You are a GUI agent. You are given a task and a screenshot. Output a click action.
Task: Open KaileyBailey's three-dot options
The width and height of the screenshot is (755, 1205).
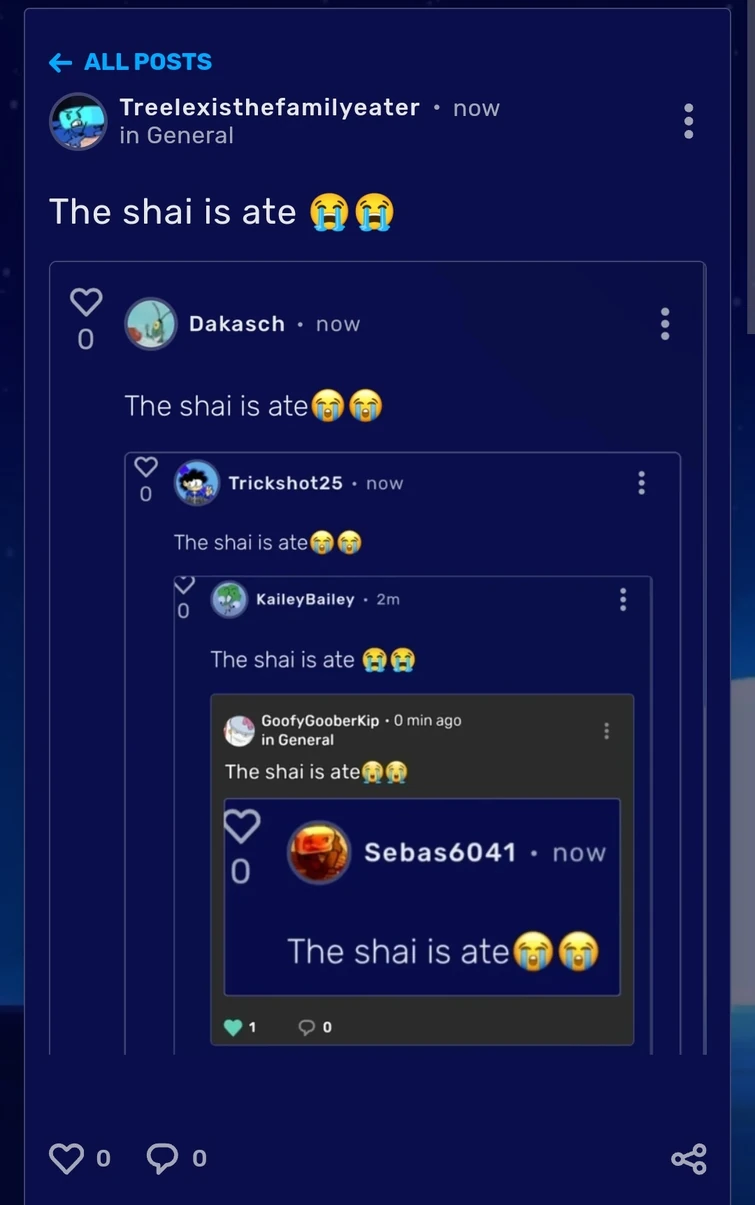(623, 599)
